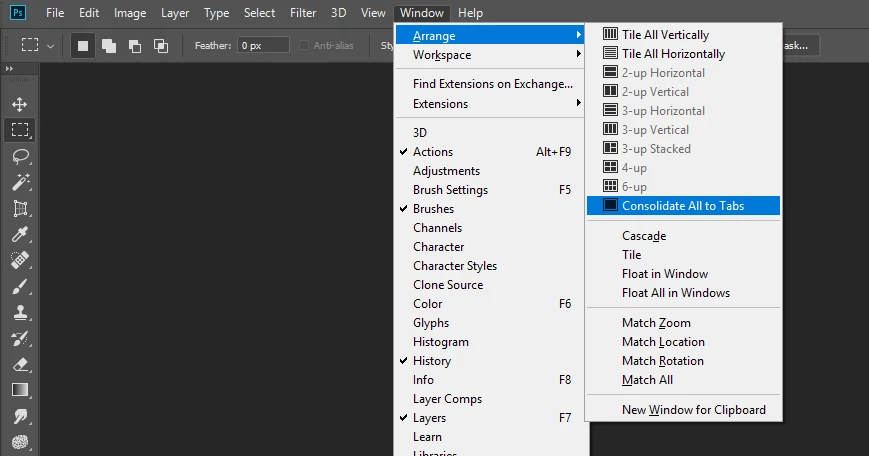Choose Subtract from Selection mode icon

tap(135, 45)
